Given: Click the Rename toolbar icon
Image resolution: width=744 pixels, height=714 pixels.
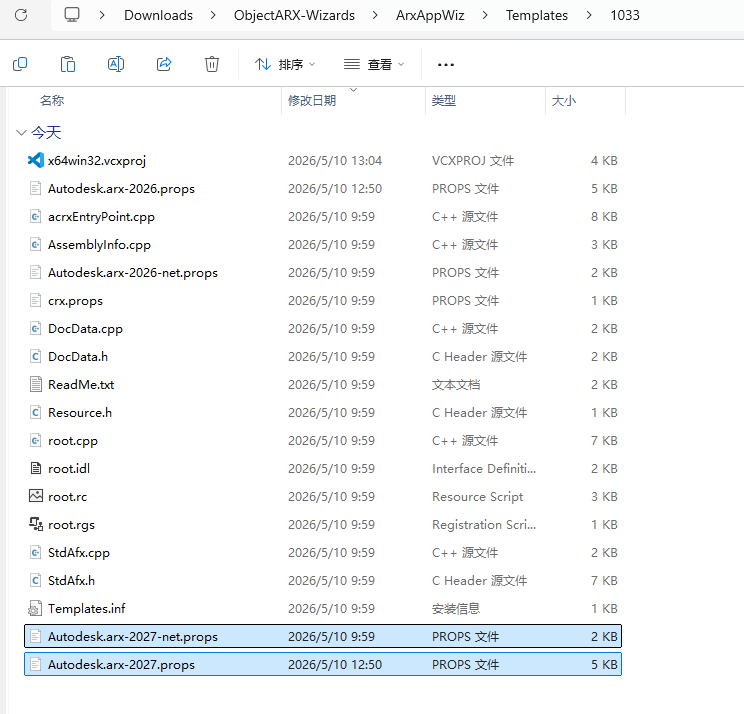Looking at the screenshot, I should (x=116, y=64).
